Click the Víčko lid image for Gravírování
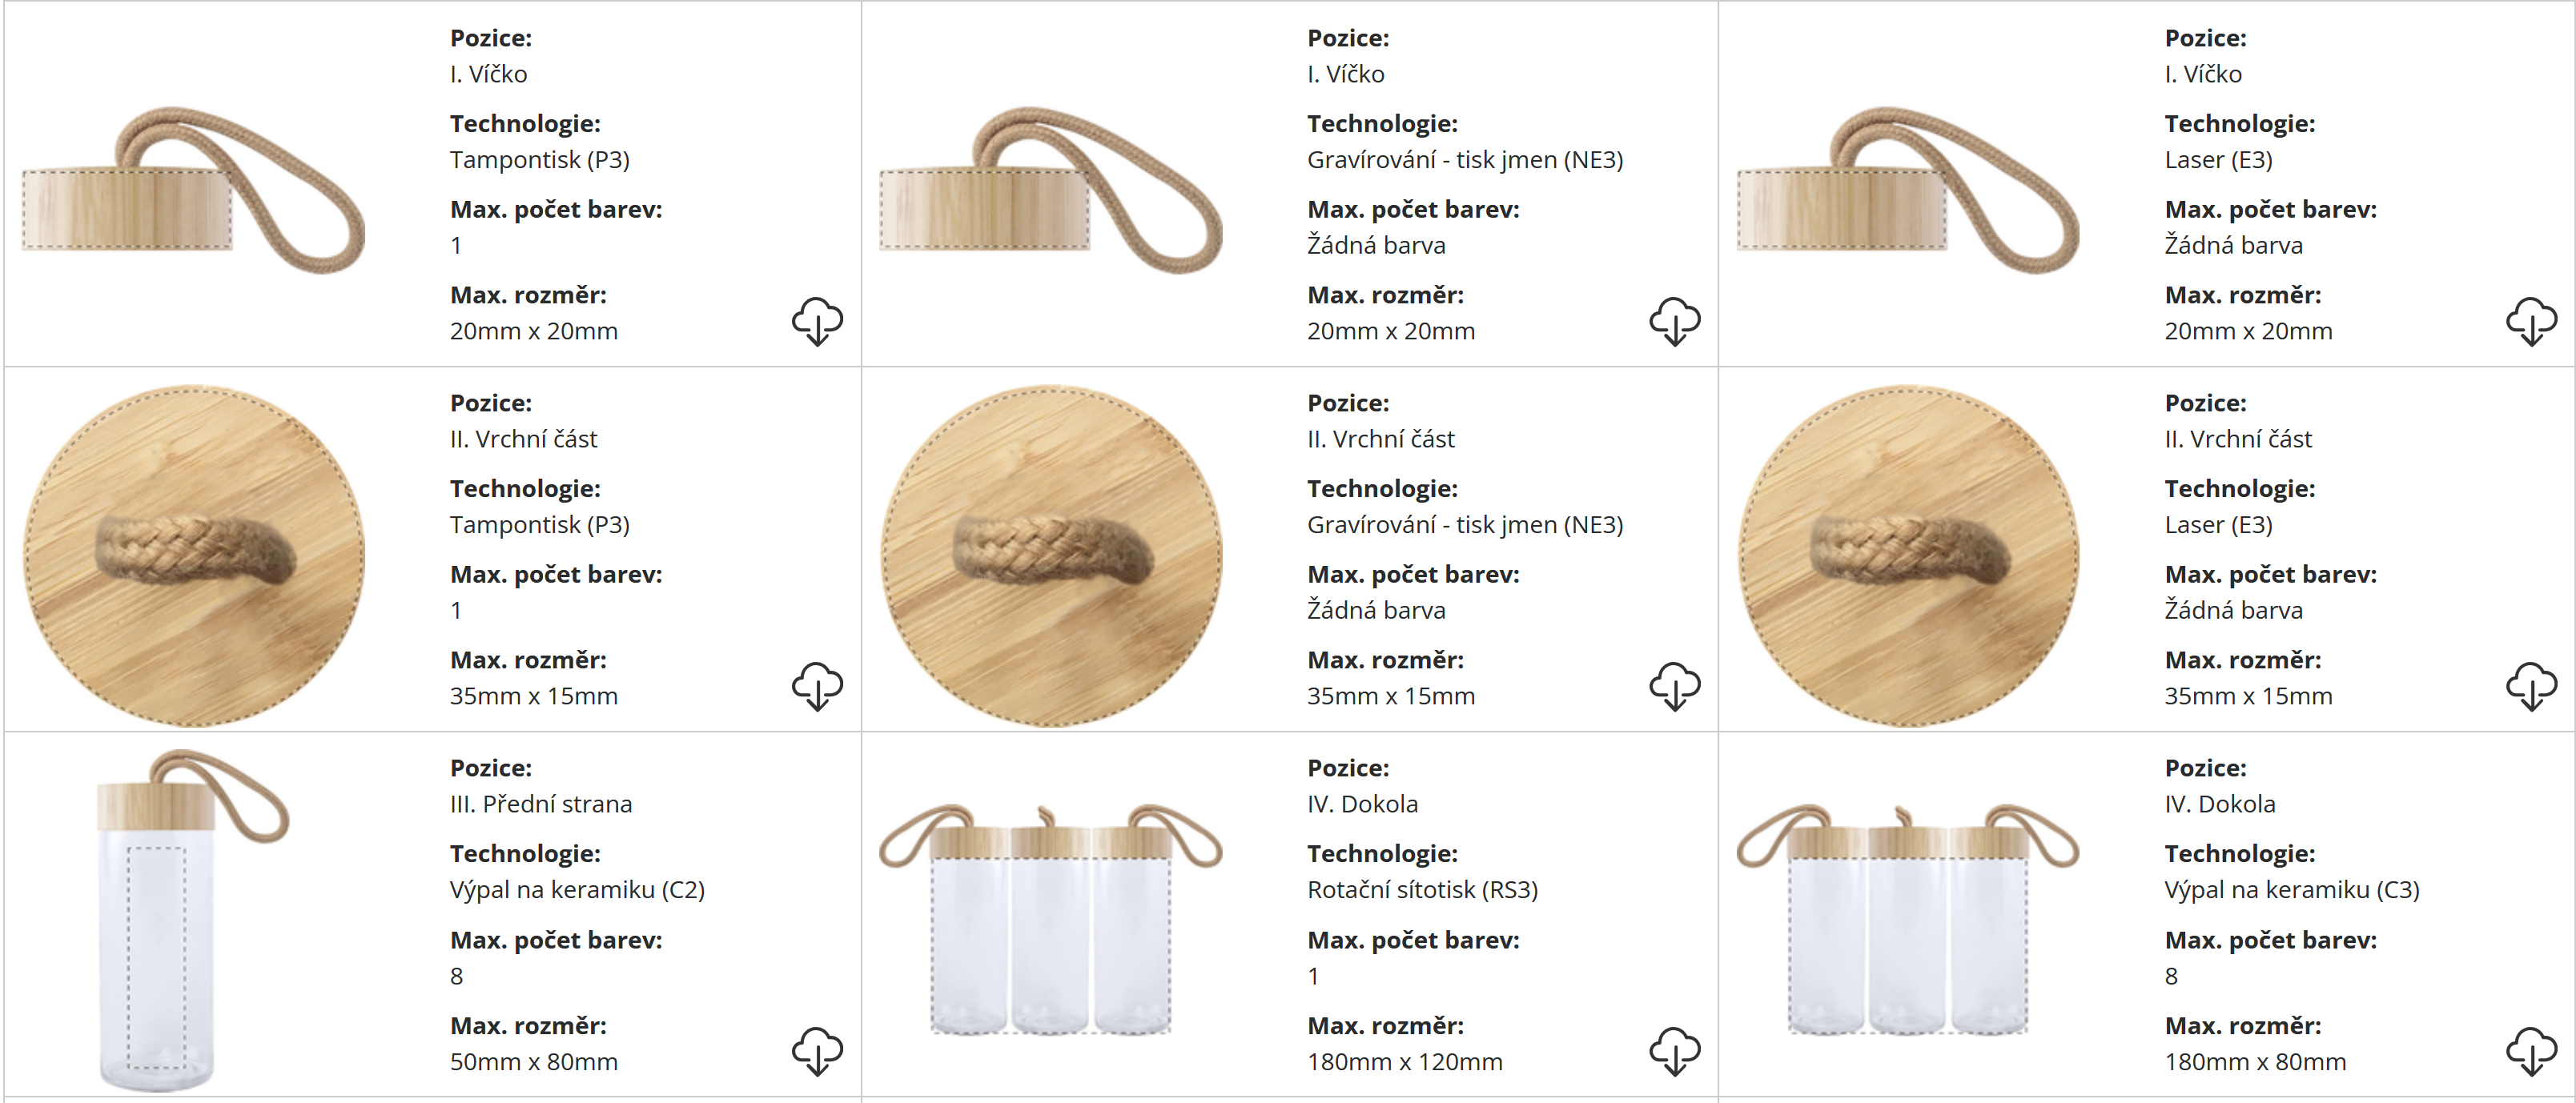This screenshot has height=1103, width=2576. click(1050, 191)
